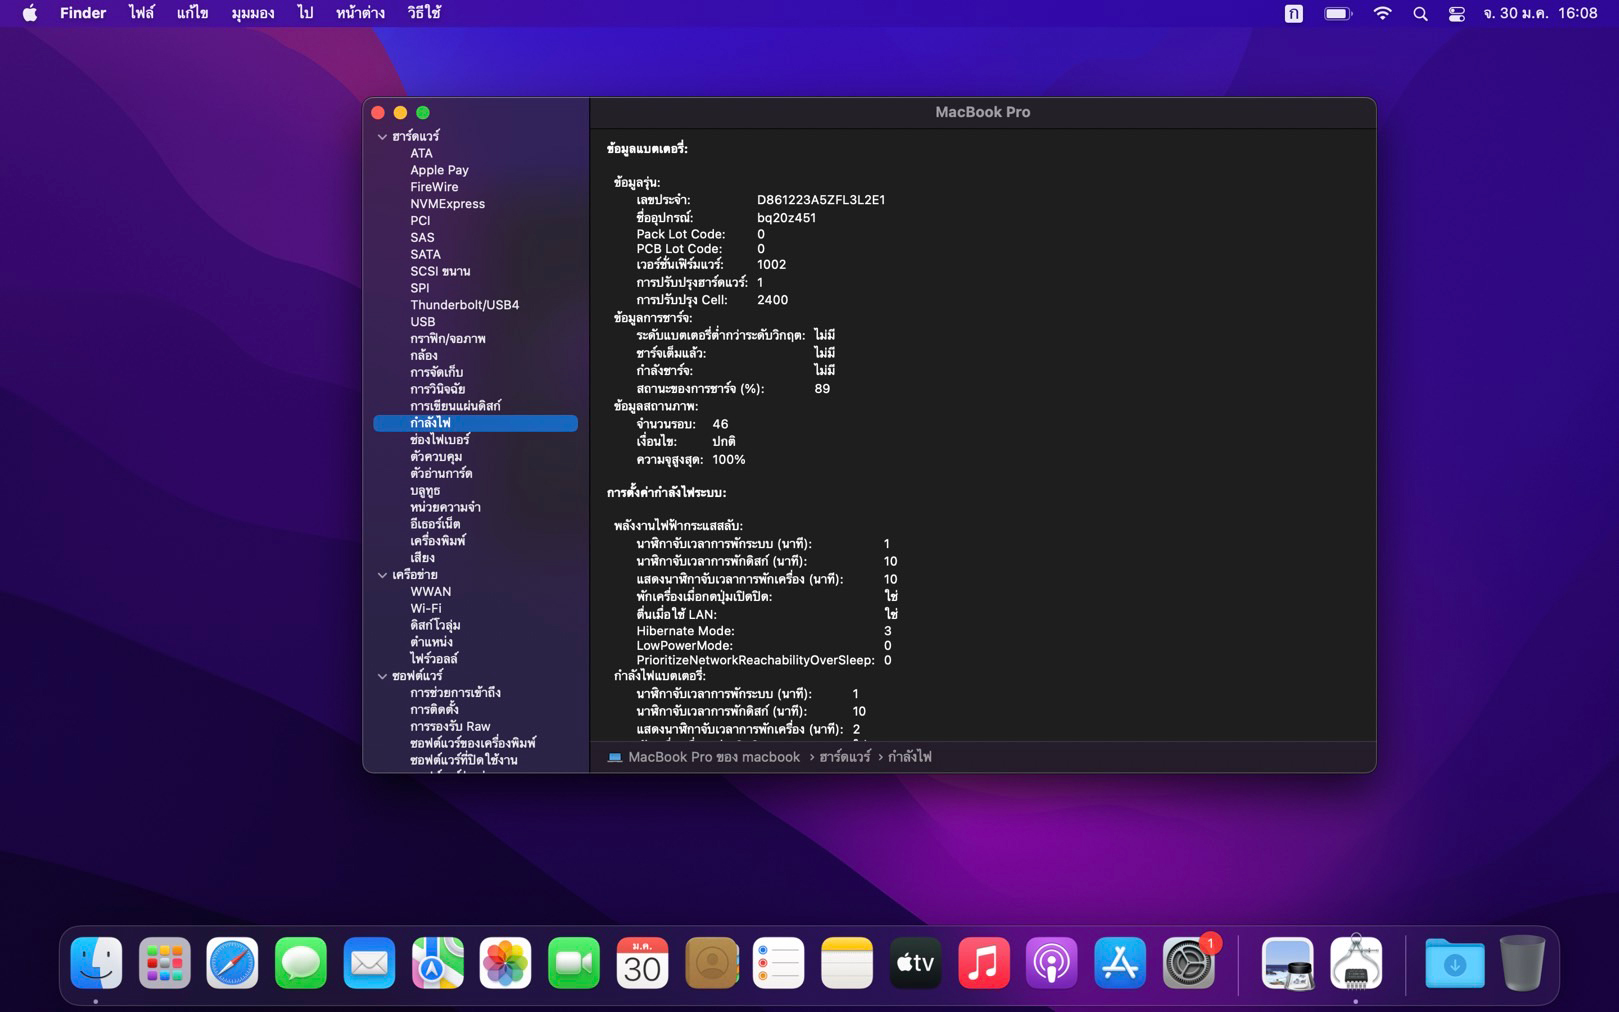
Task: Open Control Center in the menu bar
Action: pyautogui.click(x=1456, y=14)
